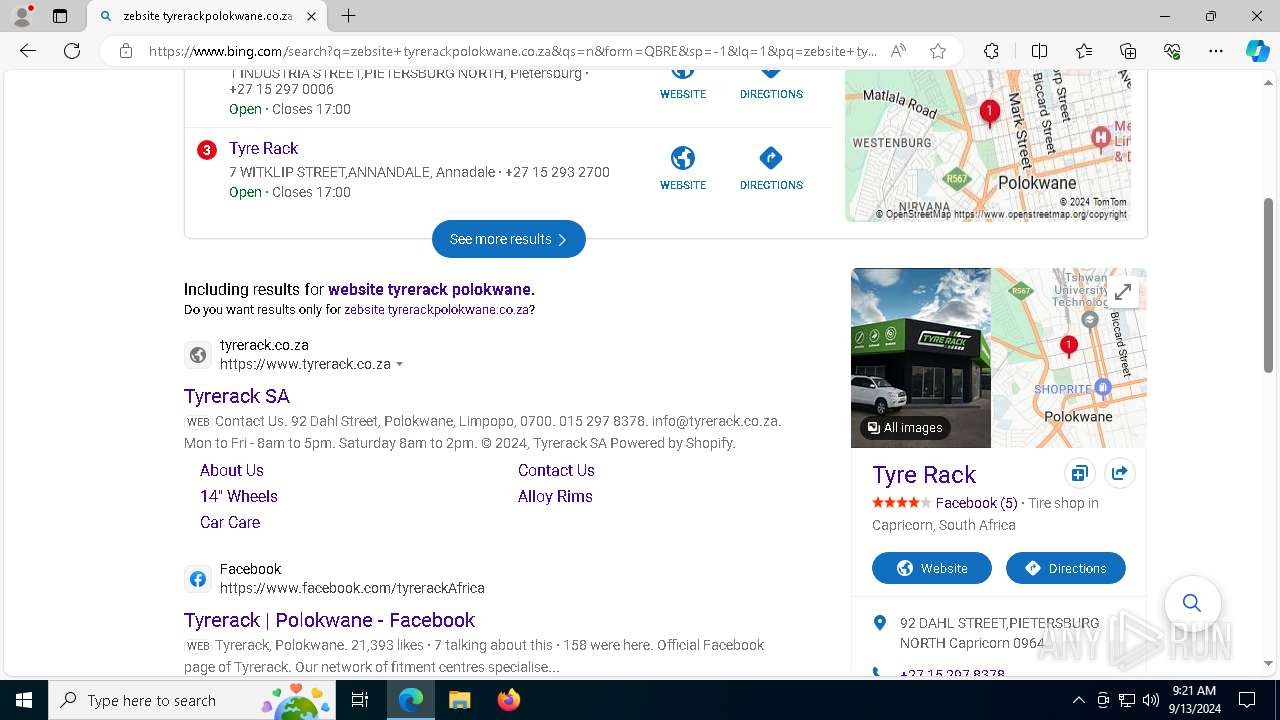Open the Alloy Rims sitelink

(555, 496)
